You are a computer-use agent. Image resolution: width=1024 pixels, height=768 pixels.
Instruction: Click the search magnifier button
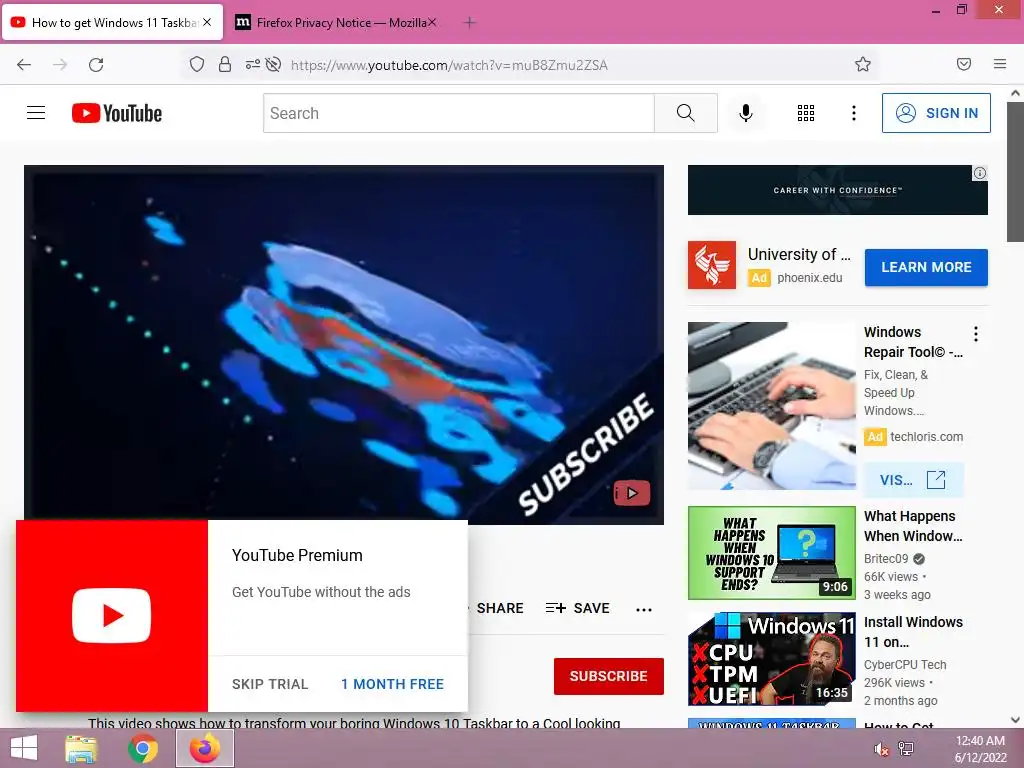click(686, 113)
